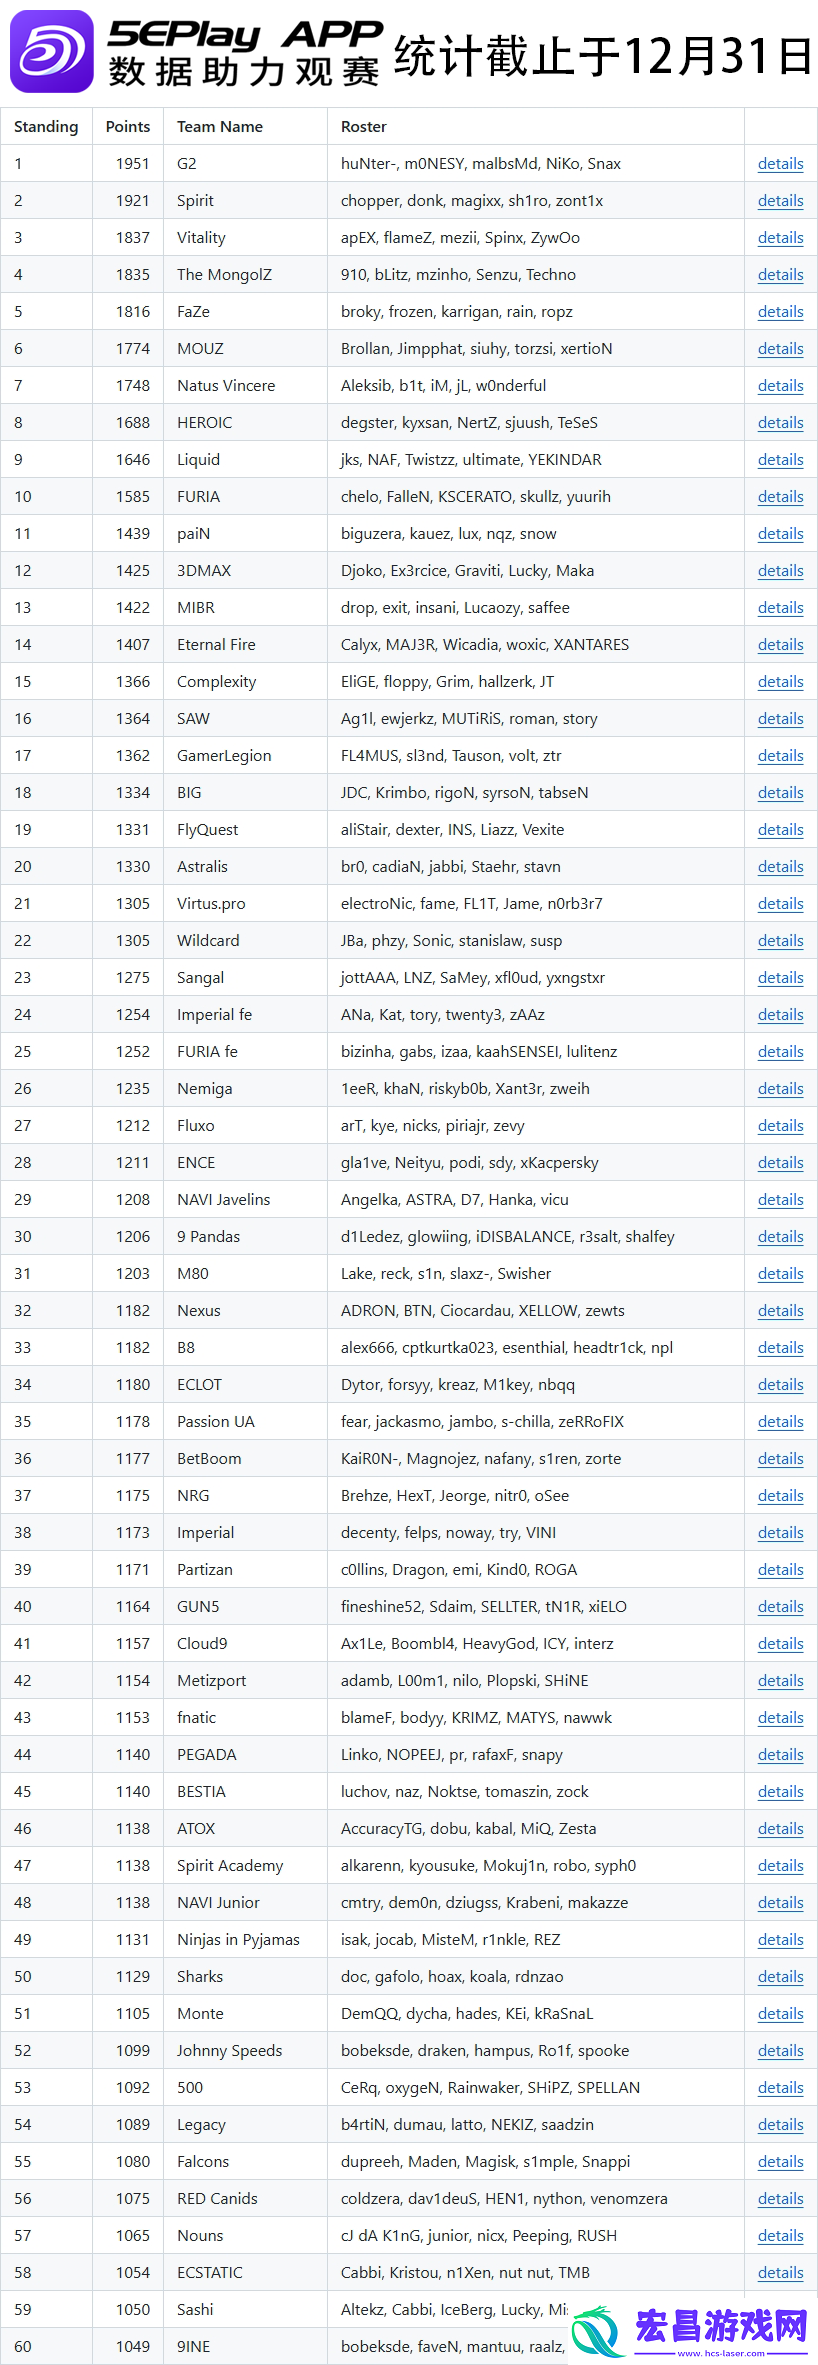Click team name Imperial fe
The height and width of the screenshot is (2365, 818).
tap(215, 1015)
